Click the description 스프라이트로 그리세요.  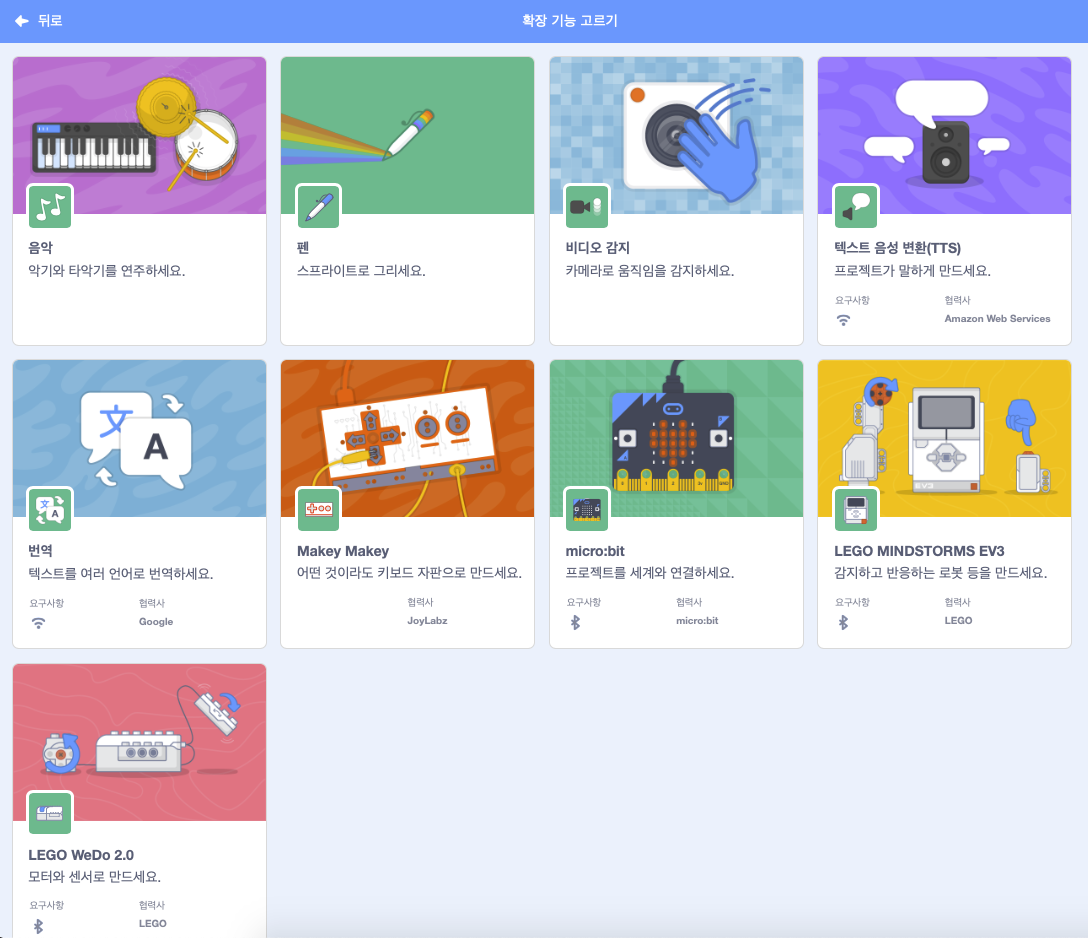coord(361,271)
